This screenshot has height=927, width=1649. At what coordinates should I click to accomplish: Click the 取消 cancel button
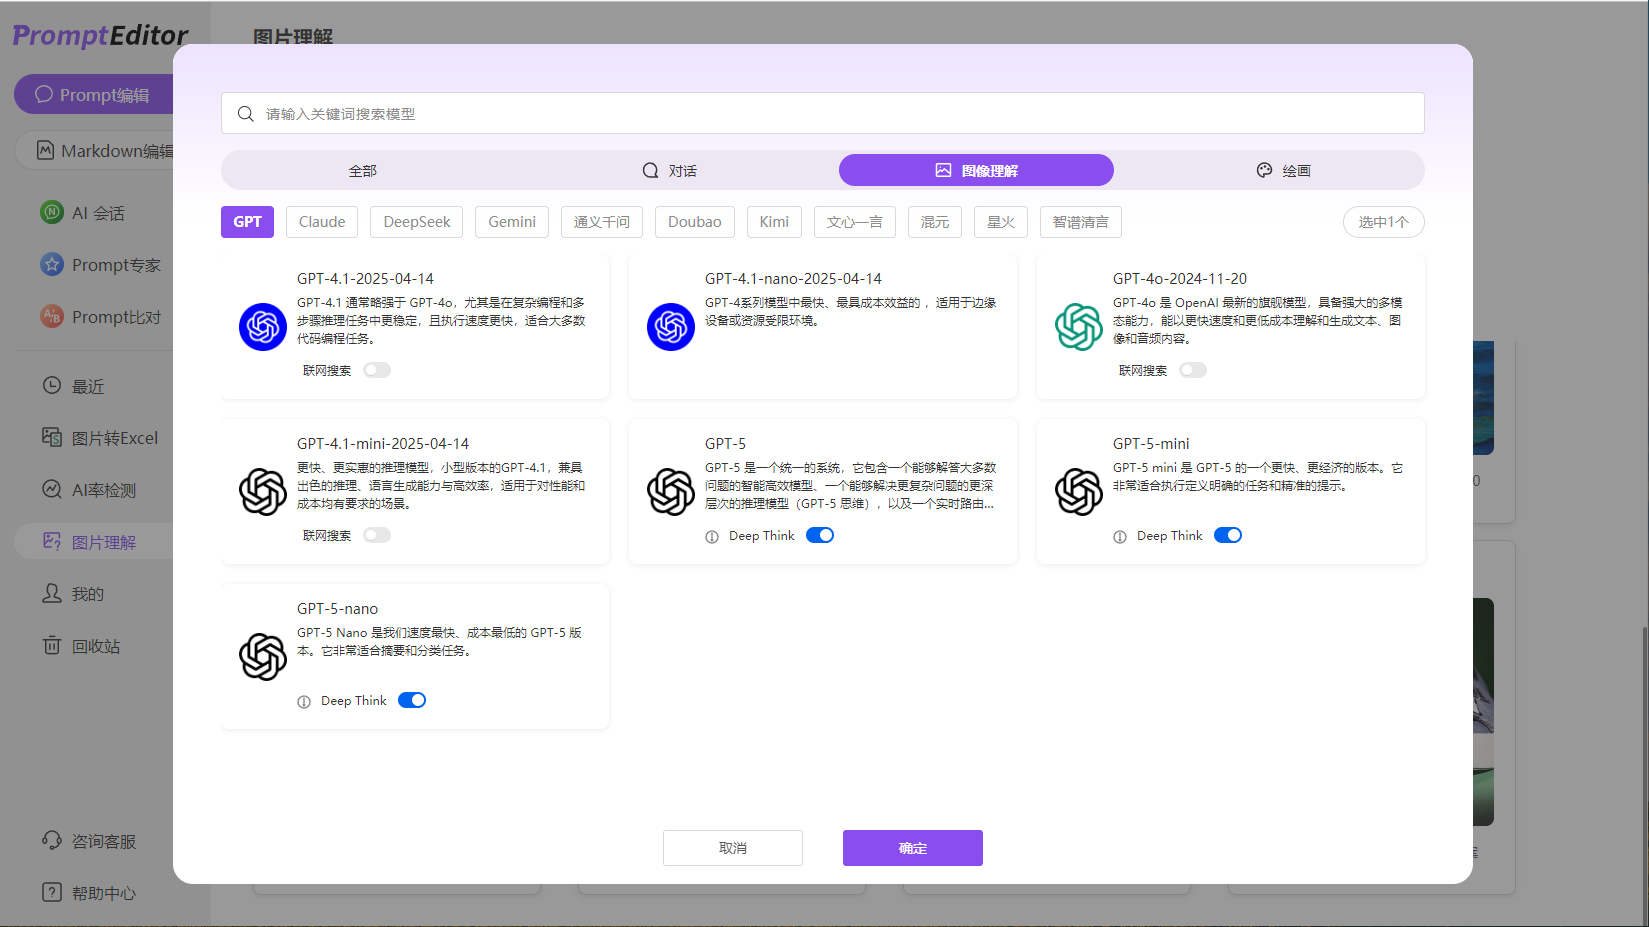[732, 848]
